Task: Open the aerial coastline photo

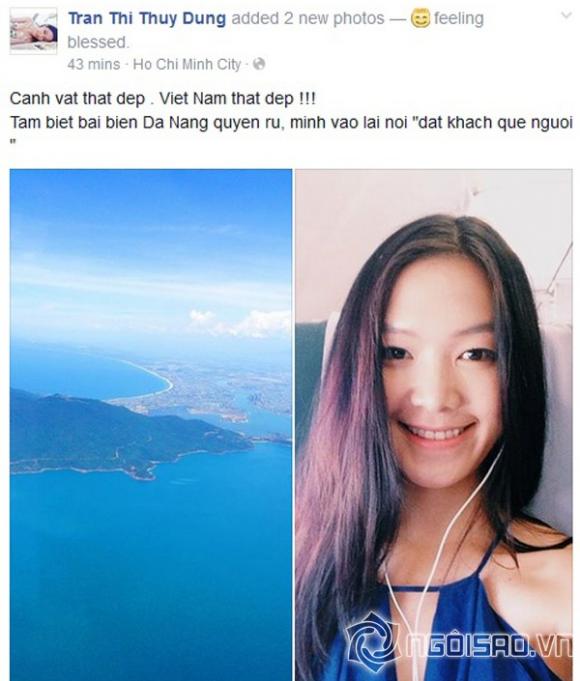Action: tap(151, 425)
